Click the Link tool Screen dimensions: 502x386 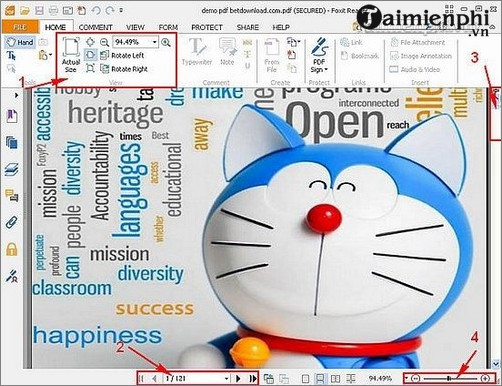[x=351, y=42]
